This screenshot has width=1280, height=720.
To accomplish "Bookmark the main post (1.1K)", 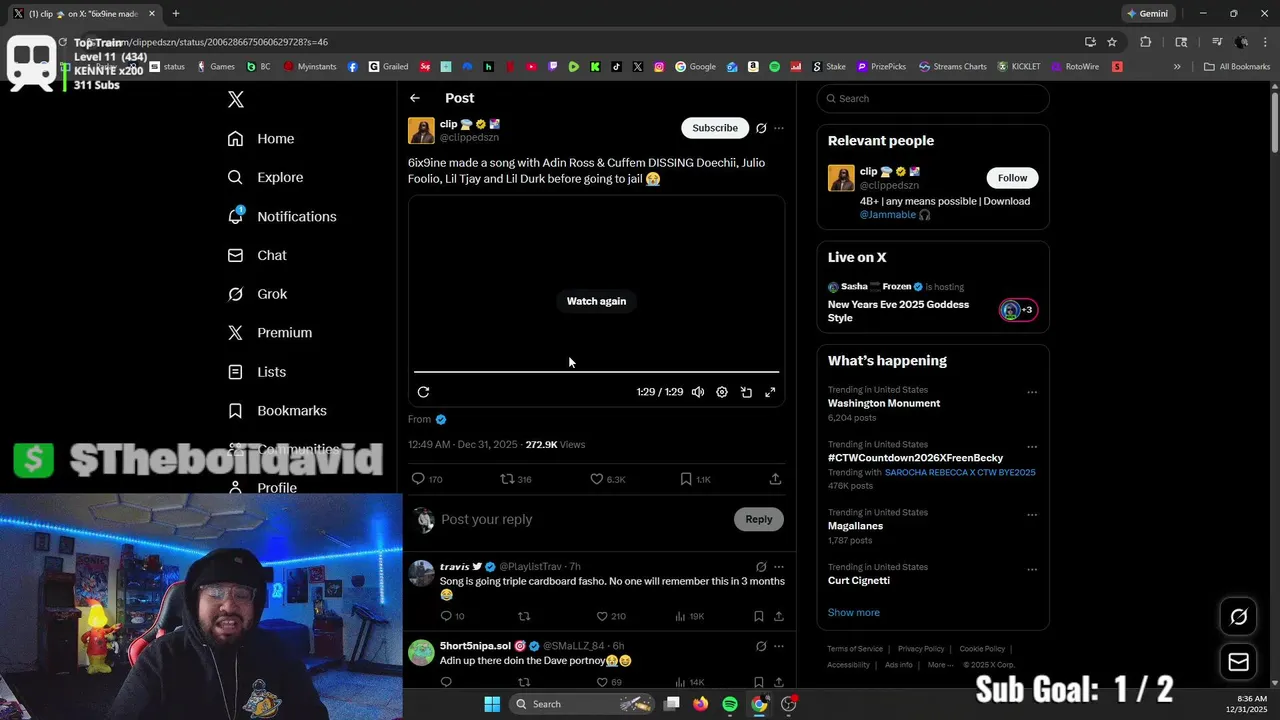I will click(695, 479).
